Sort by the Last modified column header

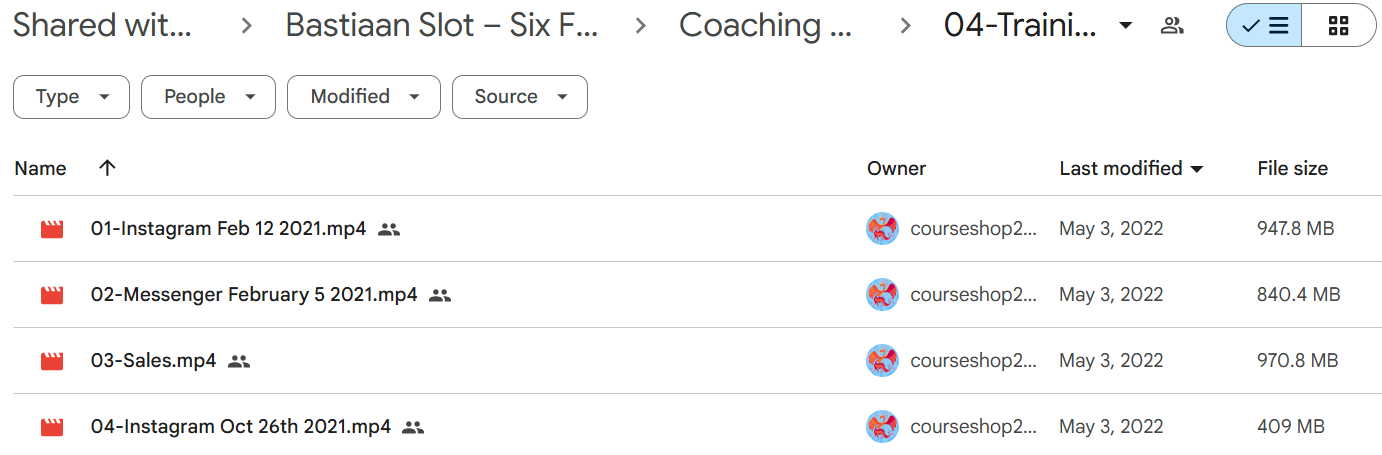tap(1121, 168)
